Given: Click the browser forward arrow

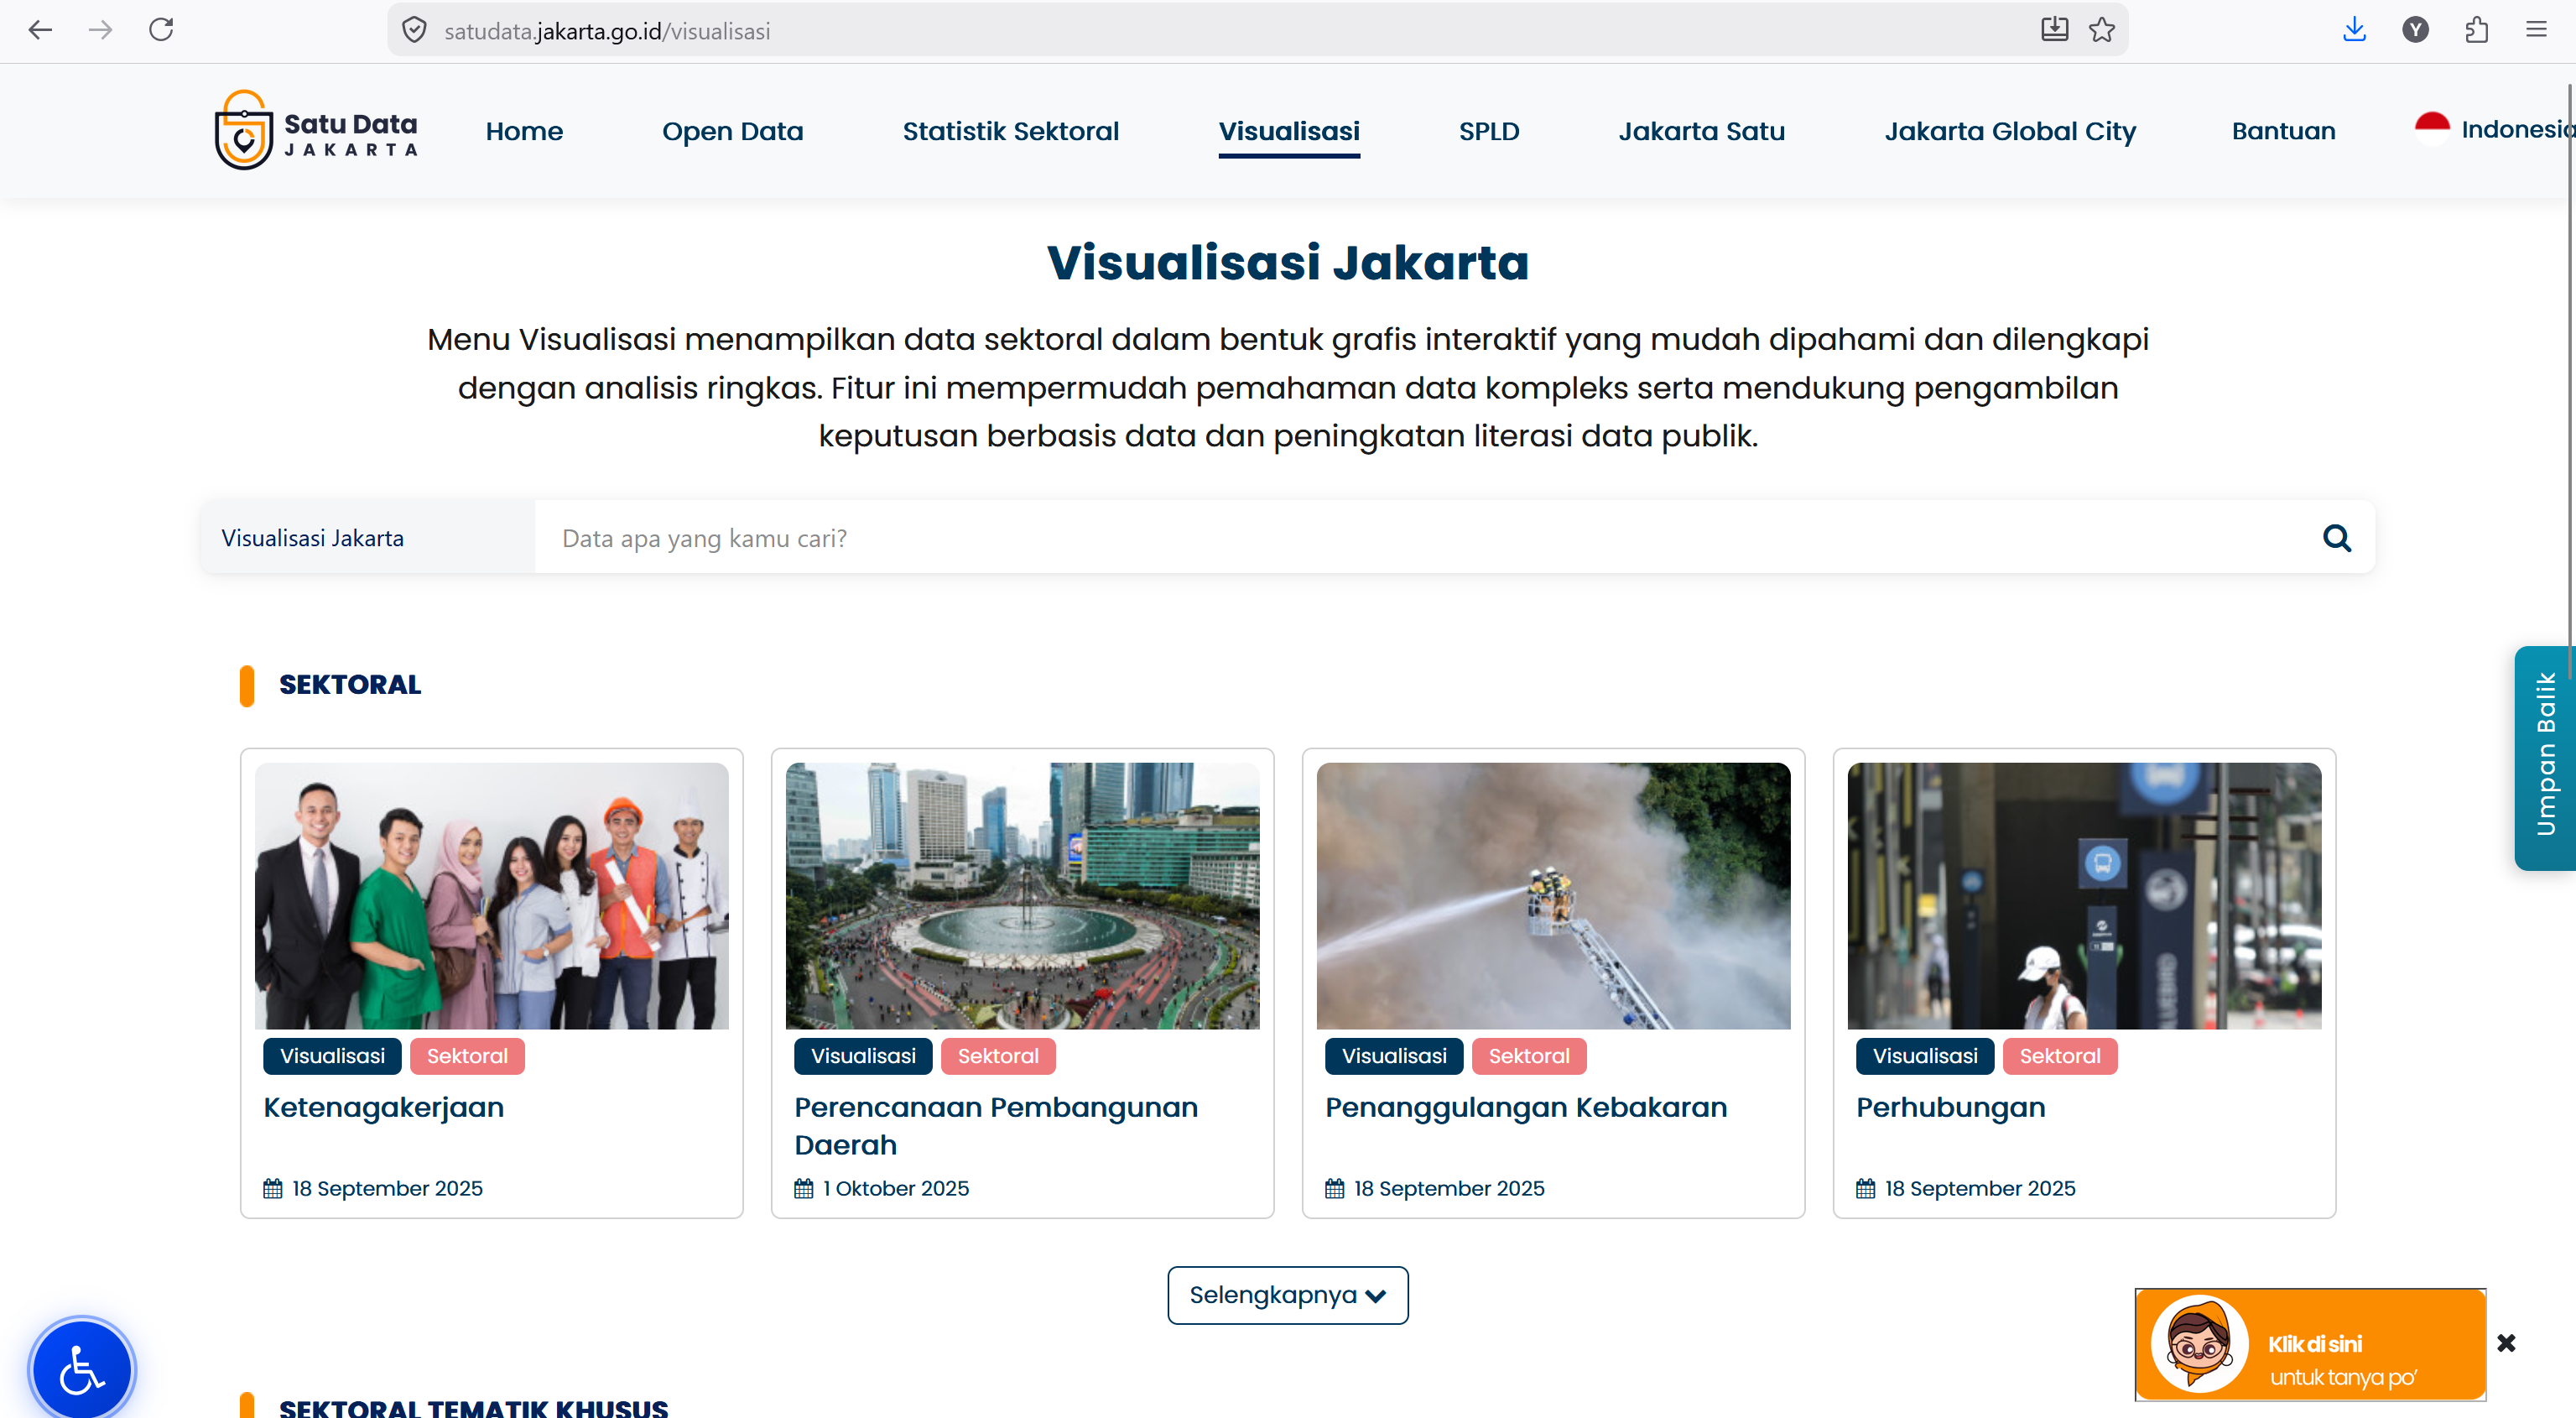Looking at the screenshot, I should (100, 30).
